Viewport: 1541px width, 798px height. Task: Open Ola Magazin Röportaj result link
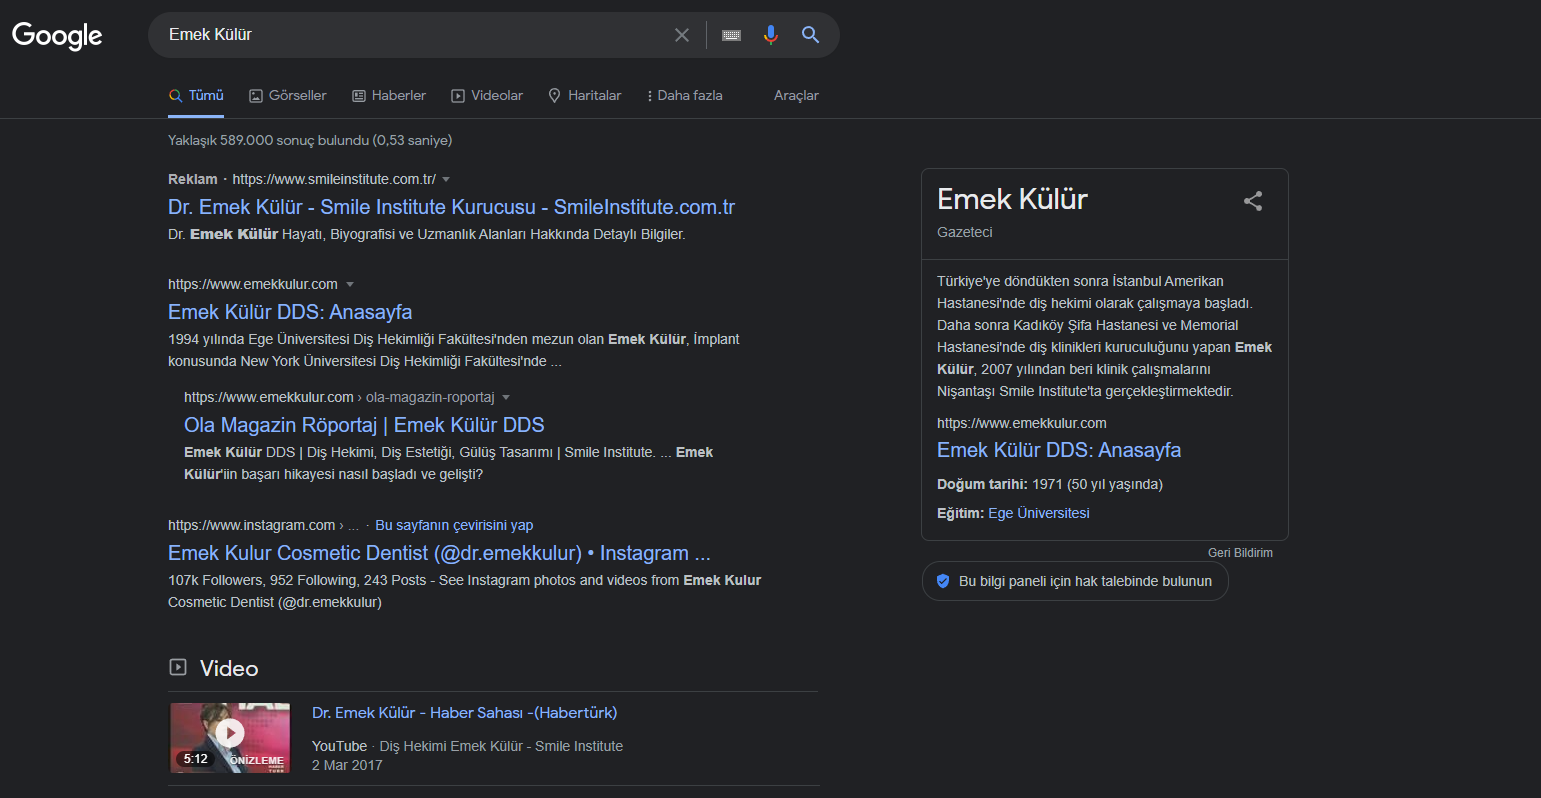click(x=364, y=425)
